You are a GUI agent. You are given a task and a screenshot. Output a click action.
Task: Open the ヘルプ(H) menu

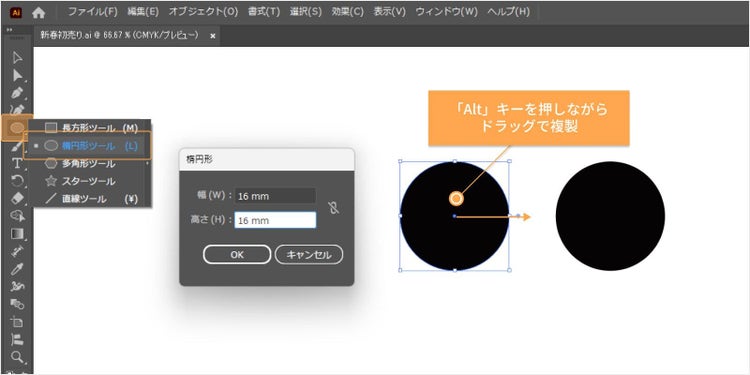[x=509, y=12]
